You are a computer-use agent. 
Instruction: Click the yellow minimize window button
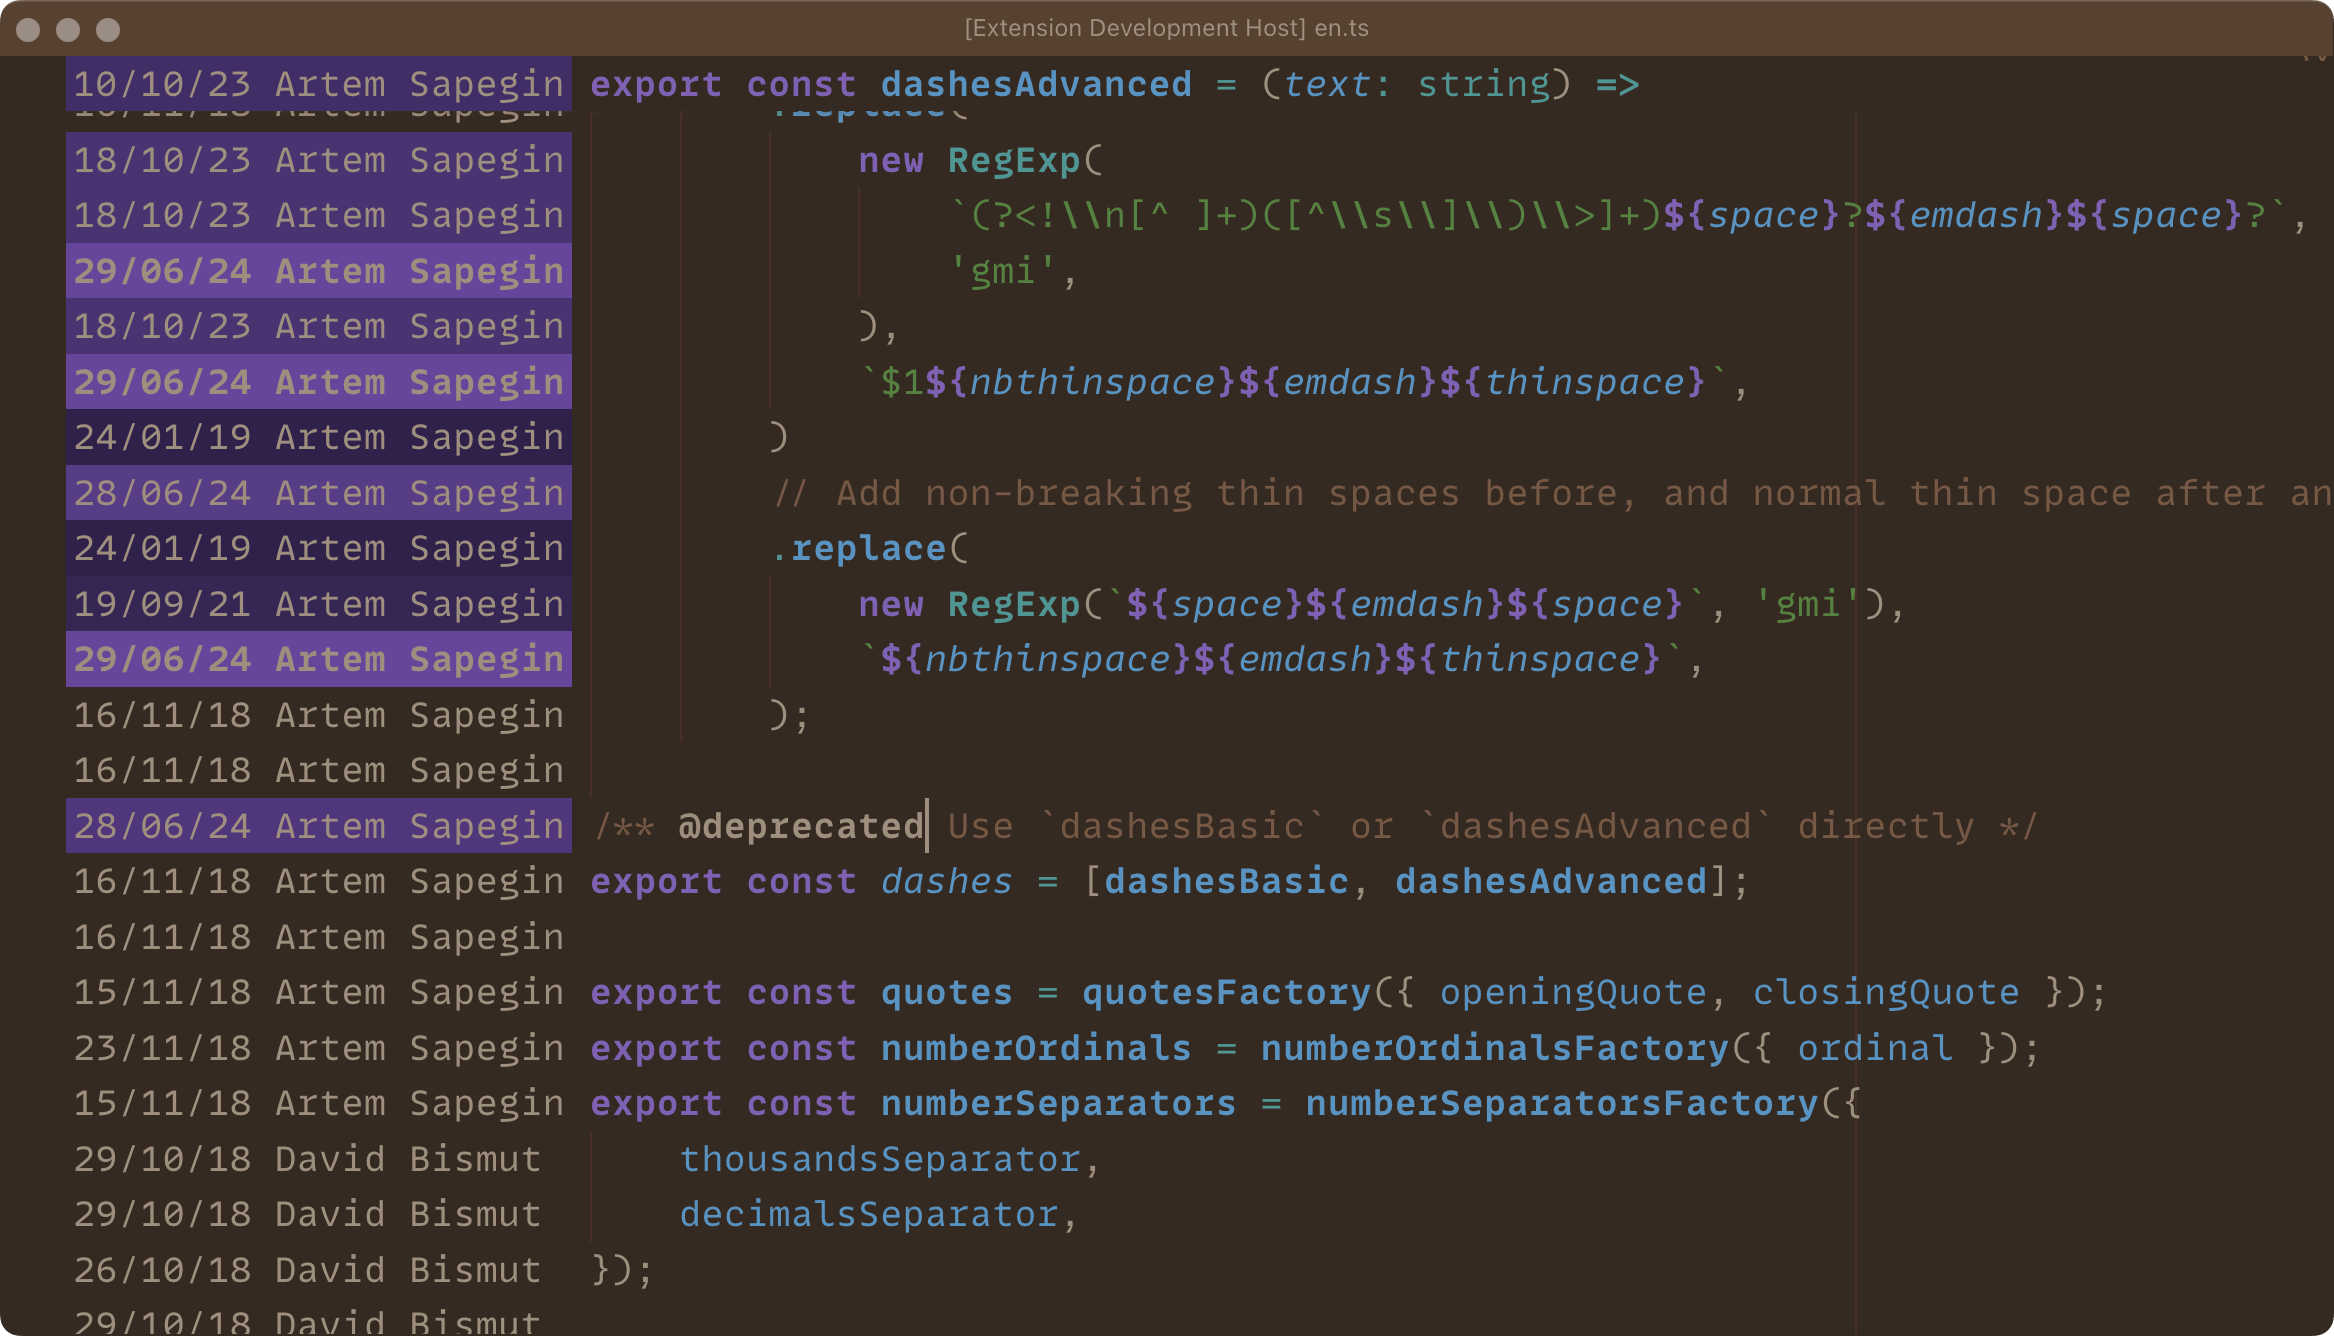68,30
